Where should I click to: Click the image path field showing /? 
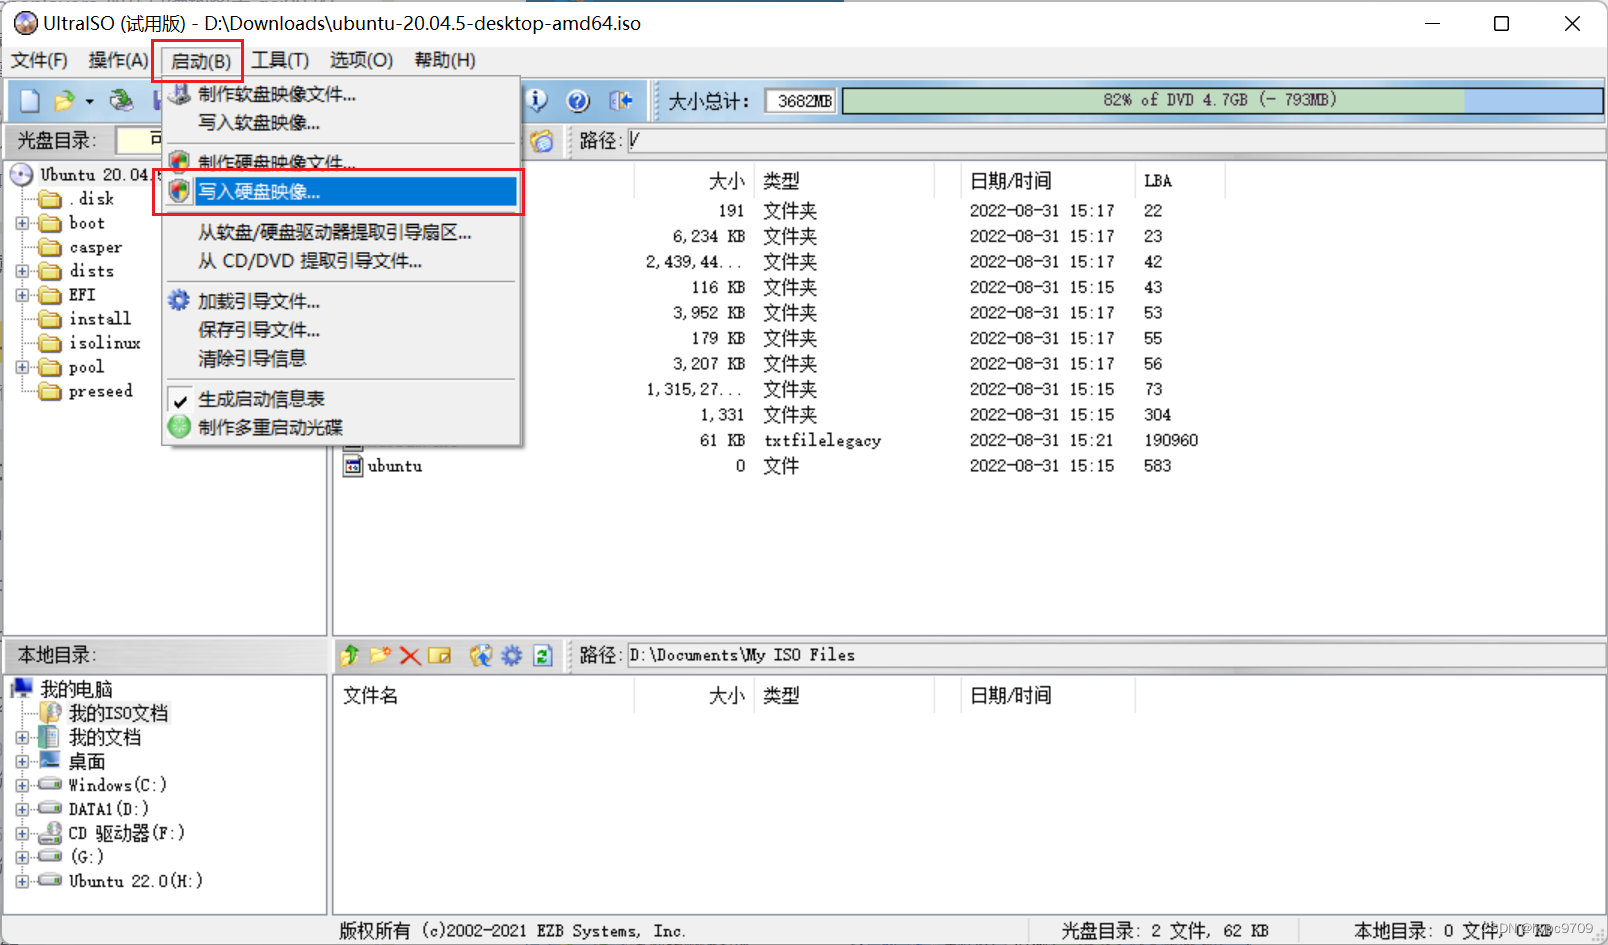pos(1115,141)
